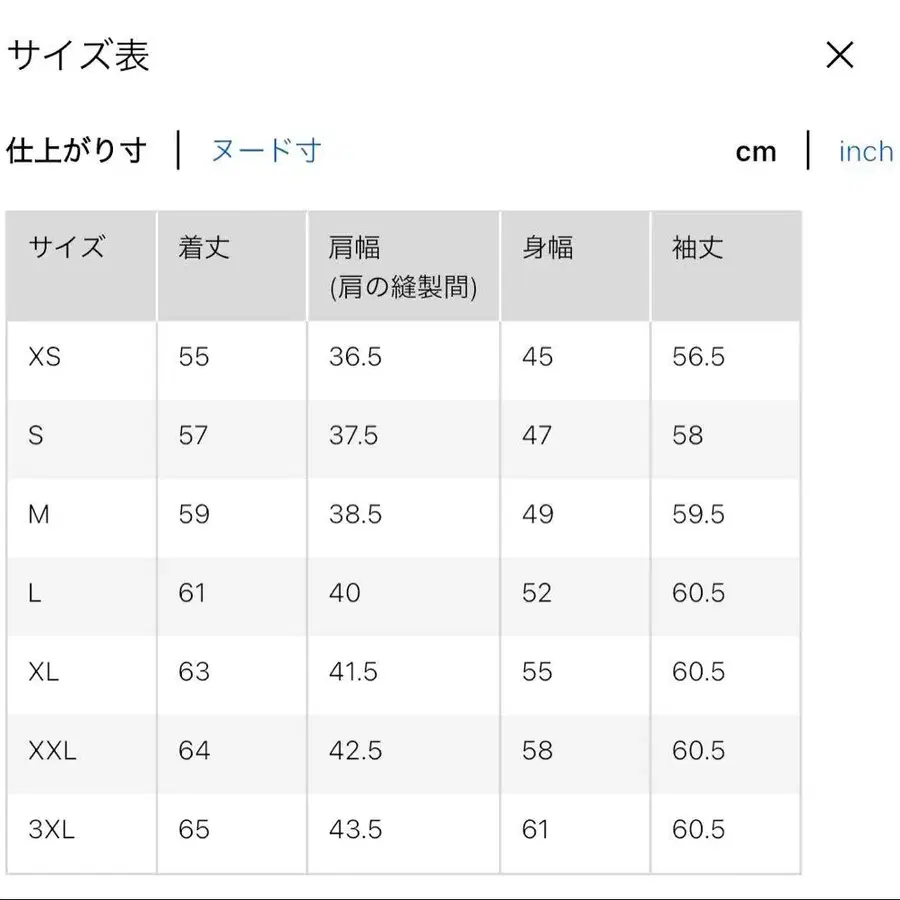
Task: Select cm as the unit
Action: point(757,151)
